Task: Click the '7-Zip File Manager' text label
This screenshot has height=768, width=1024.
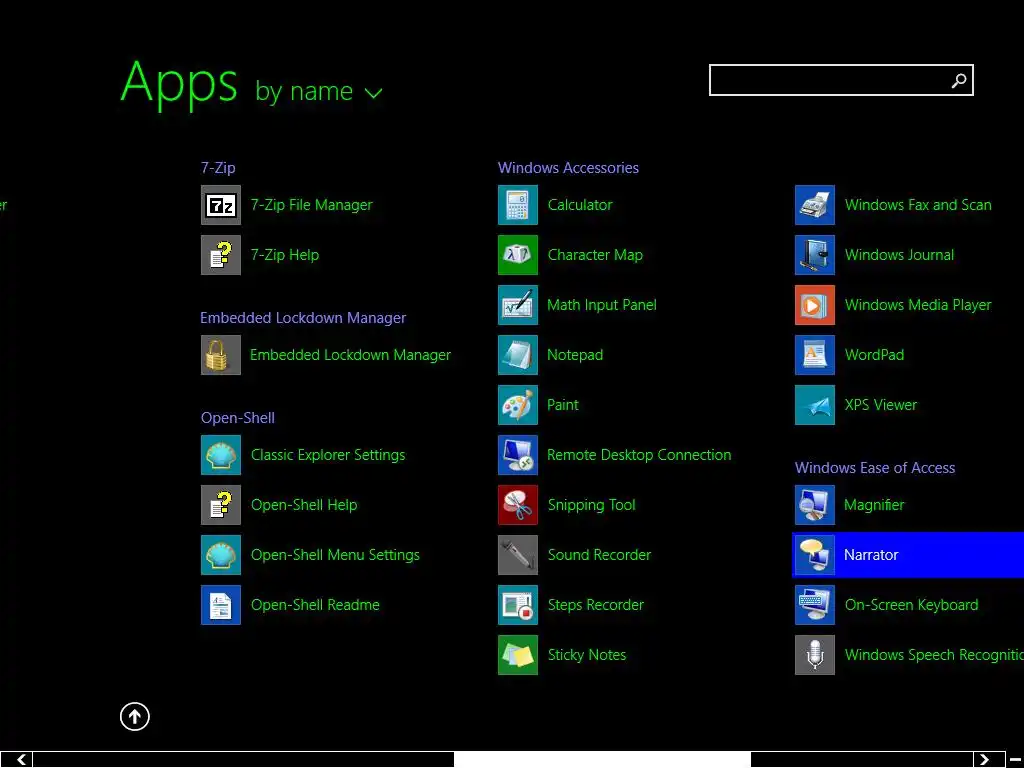Action: (x=312, y=205)
